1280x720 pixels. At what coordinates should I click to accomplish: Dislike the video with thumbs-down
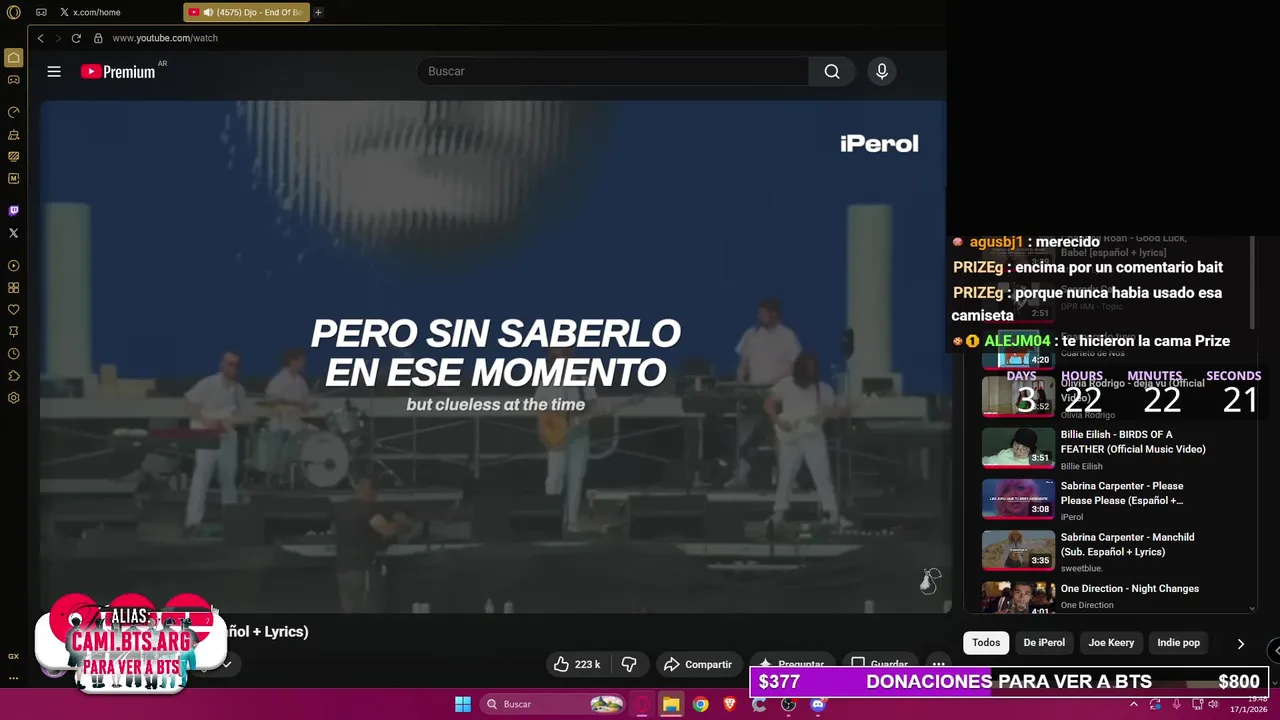pyautogui.click(x=629, y=664)
